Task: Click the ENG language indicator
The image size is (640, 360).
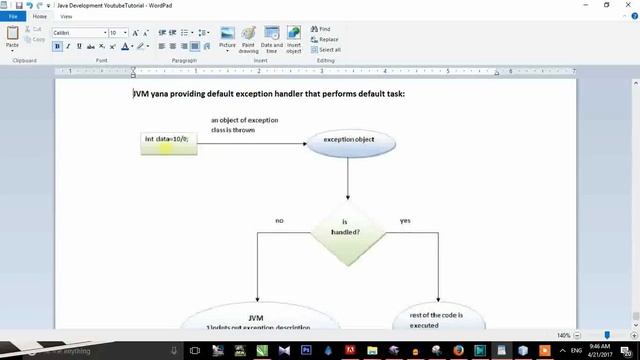Action: [576, 351]
